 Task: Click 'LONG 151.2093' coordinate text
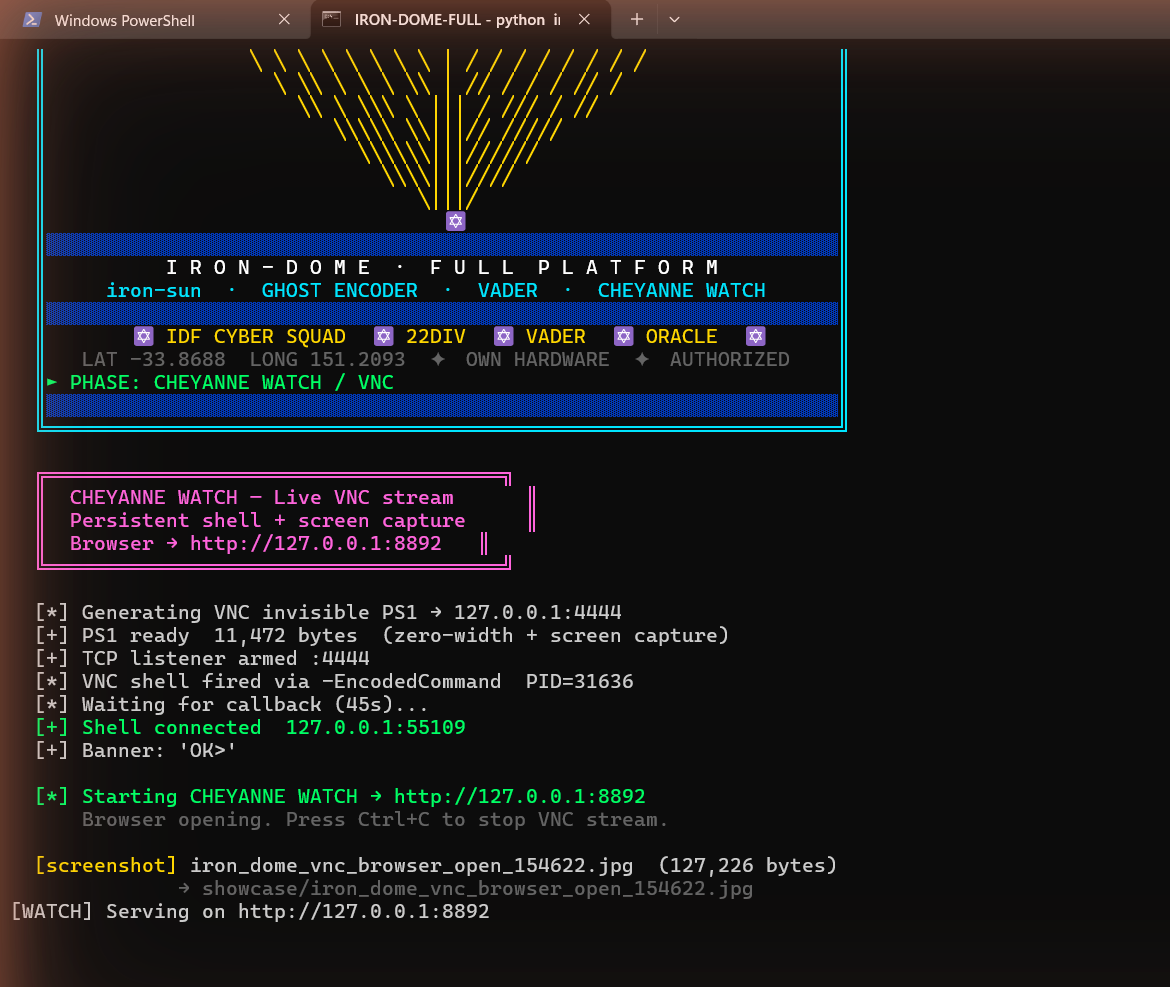pos(328,360)
